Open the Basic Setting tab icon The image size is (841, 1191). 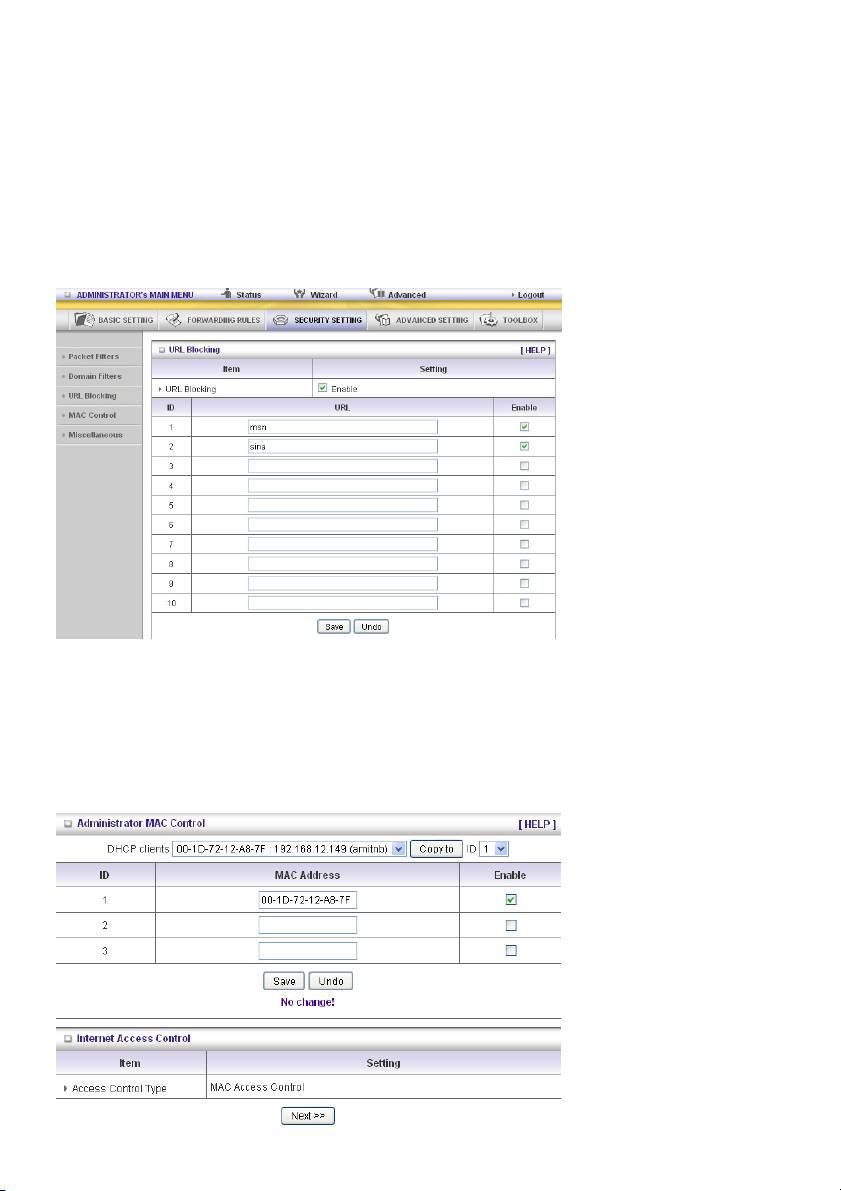83,321
